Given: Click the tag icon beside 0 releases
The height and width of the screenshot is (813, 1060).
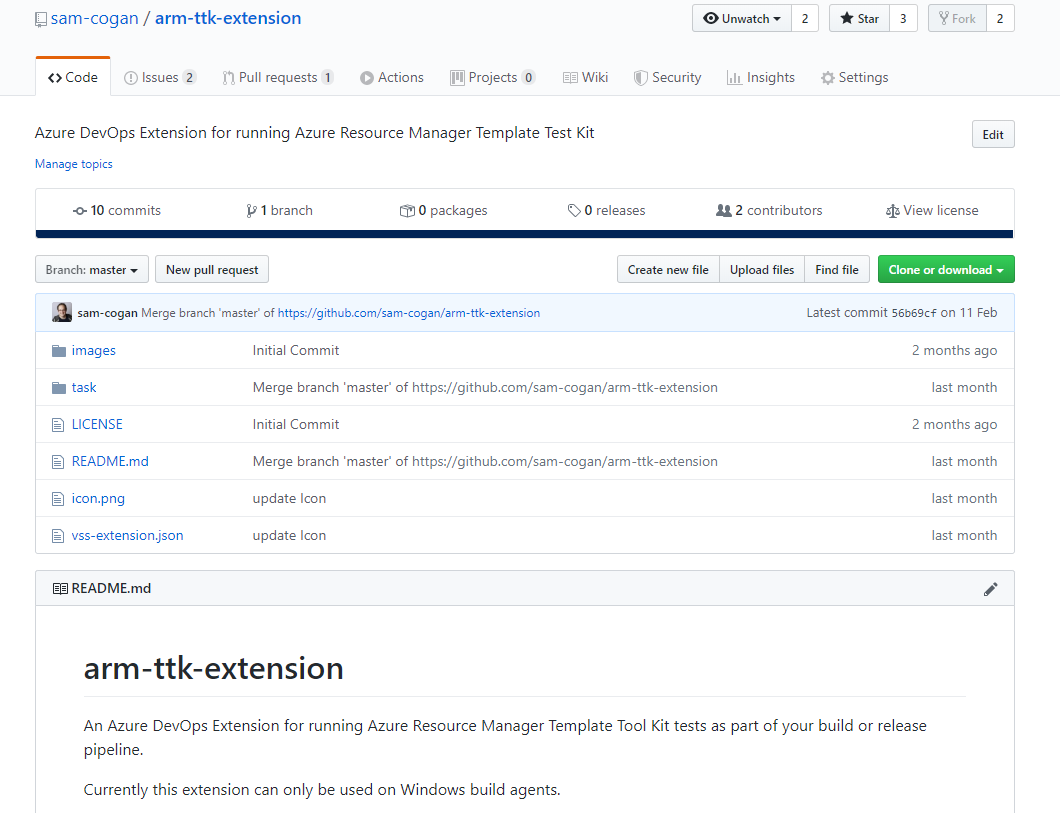Looking at the screenshot, I should click(574, 211).
